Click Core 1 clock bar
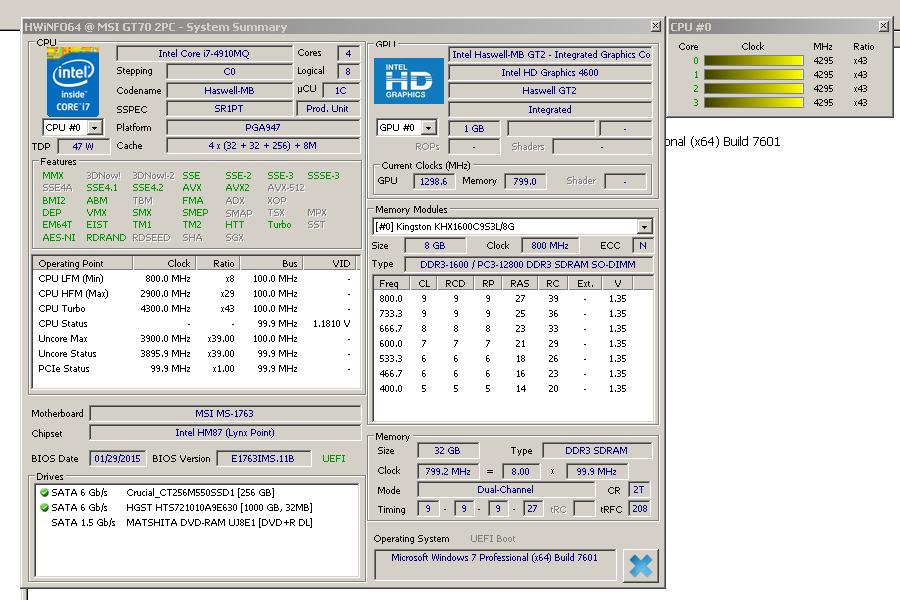This screenshot has width=900, height=600. pyautogui.click(x=754, y=75)
